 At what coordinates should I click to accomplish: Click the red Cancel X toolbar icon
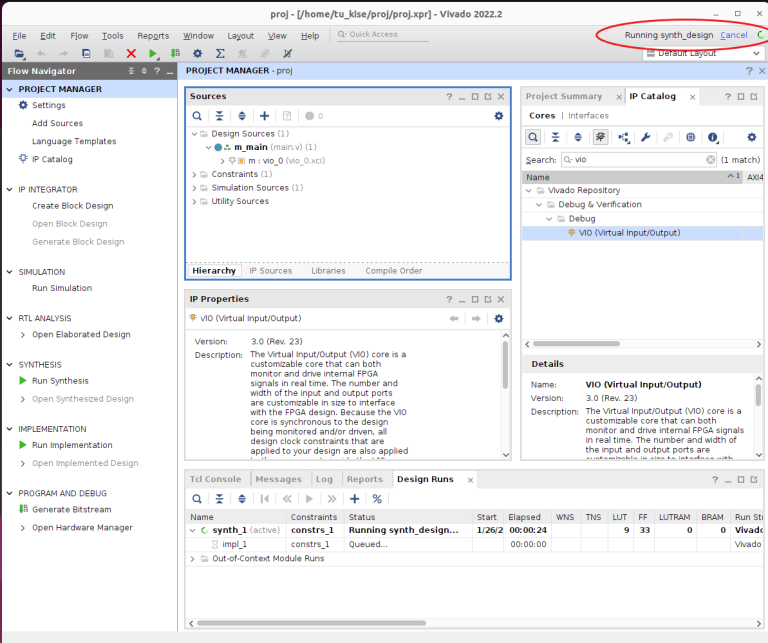click(x=131, y=53)
